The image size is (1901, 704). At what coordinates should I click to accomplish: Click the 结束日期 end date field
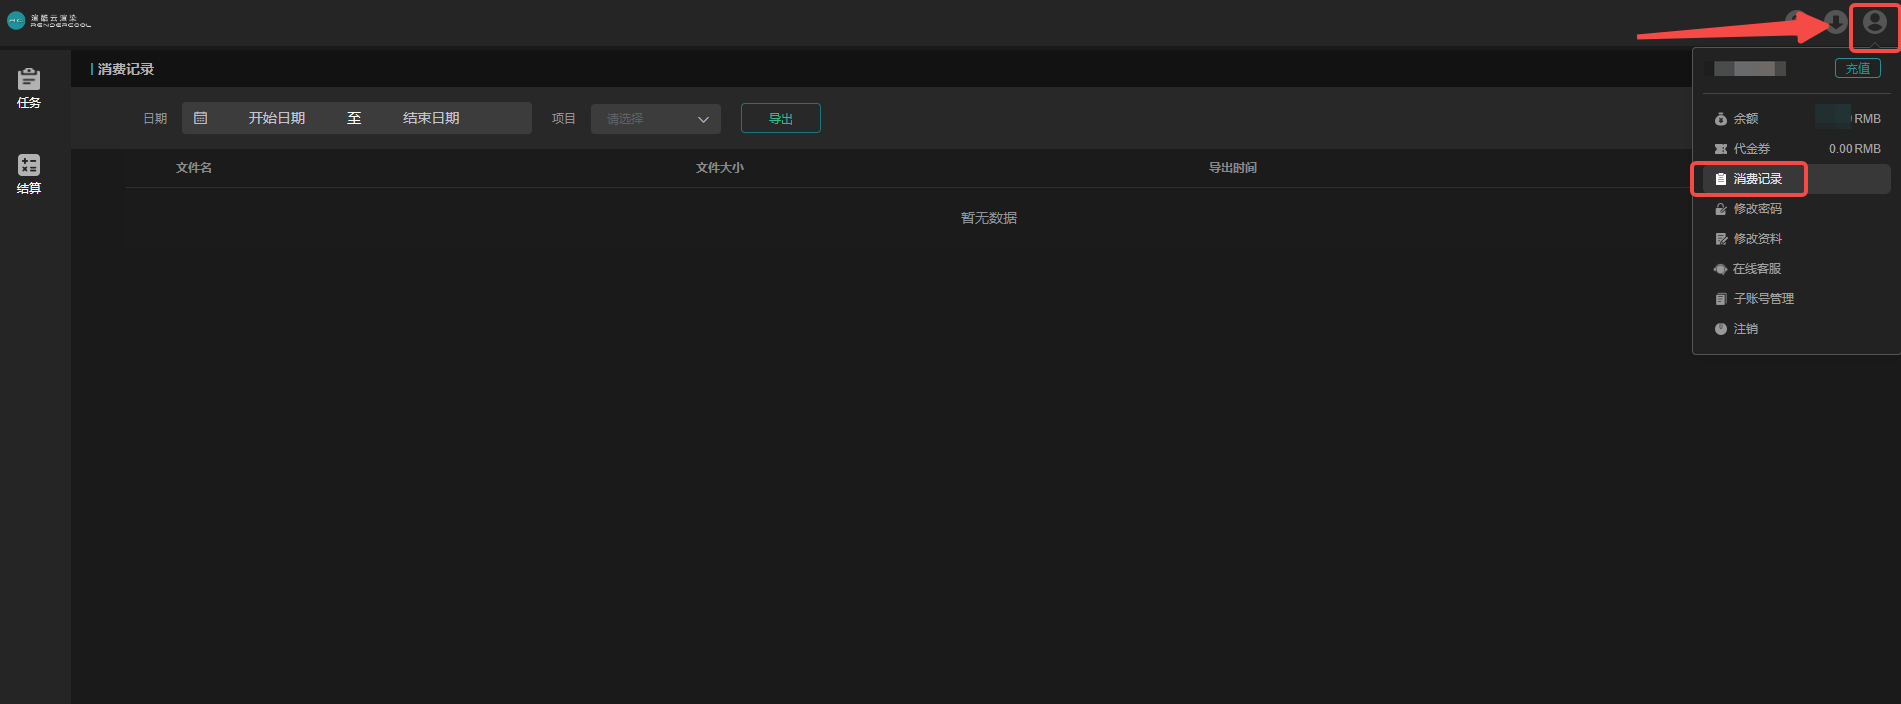[431, 118]
